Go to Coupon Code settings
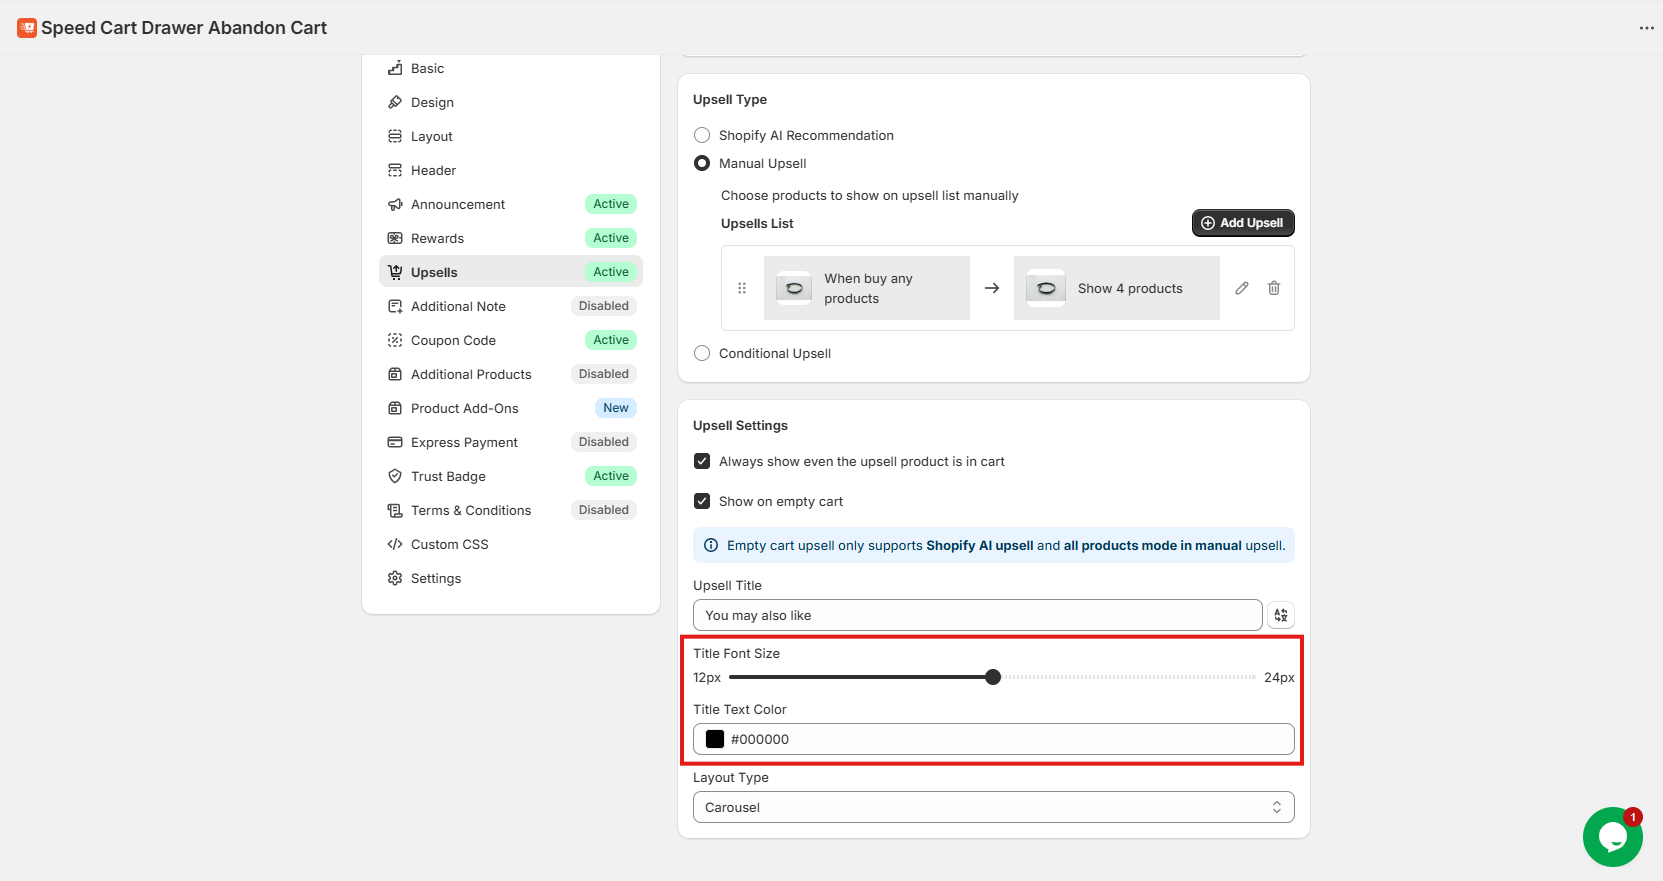The image size is (1663, 881). [x=453, y=340]
